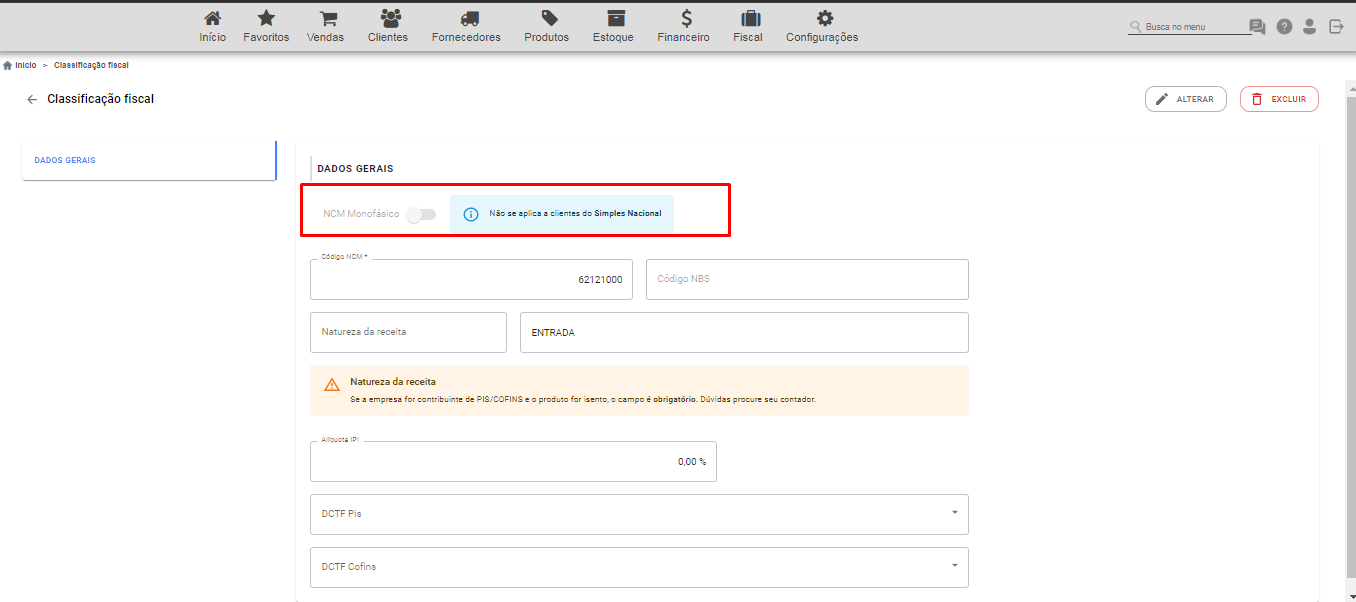Click the help question mark icon
1356x602 pixels.
(1284, 27)
